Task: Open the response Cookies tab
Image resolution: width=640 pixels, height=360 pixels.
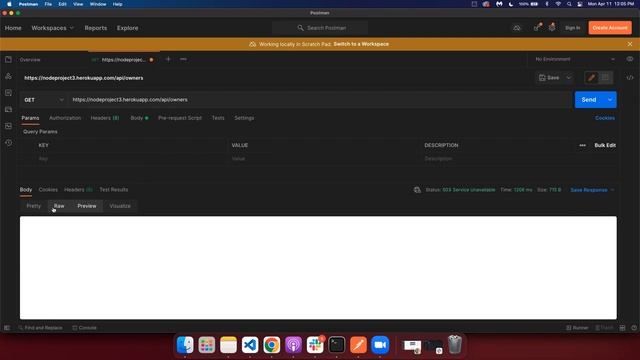Action: point(48,190)
